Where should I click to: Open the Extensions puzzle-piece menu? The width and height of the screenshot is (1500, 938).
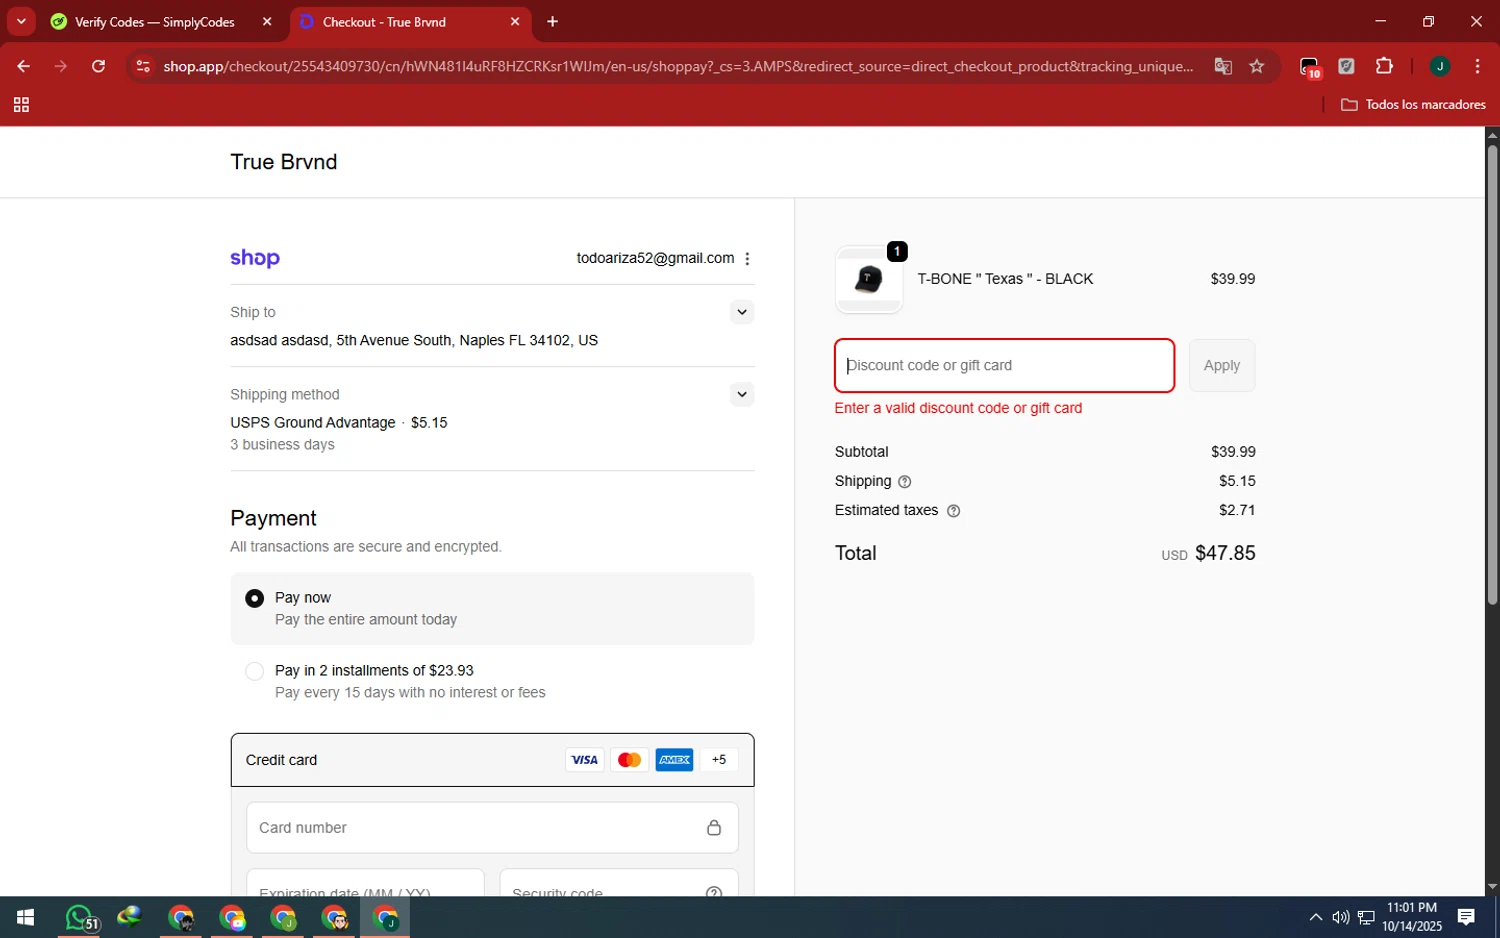[1384, 66]
